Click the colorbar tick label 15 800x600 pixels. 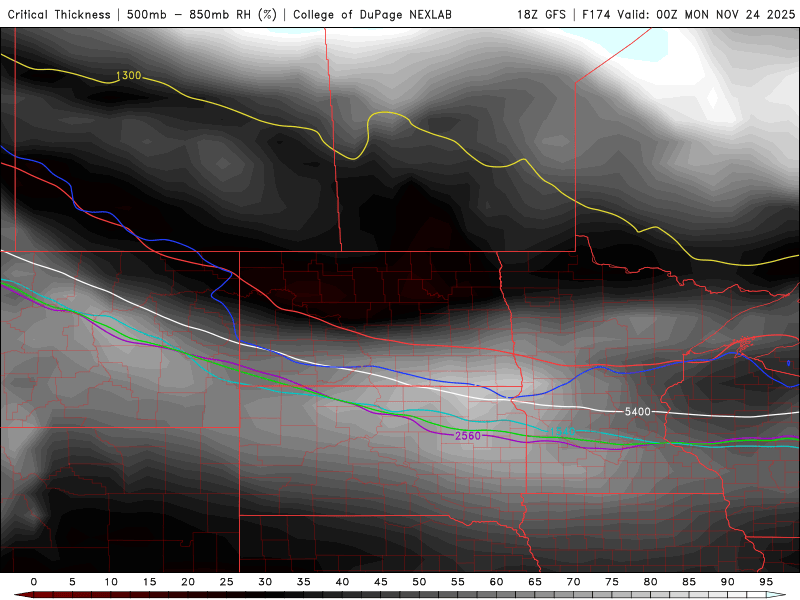click(x=149, y=582)
